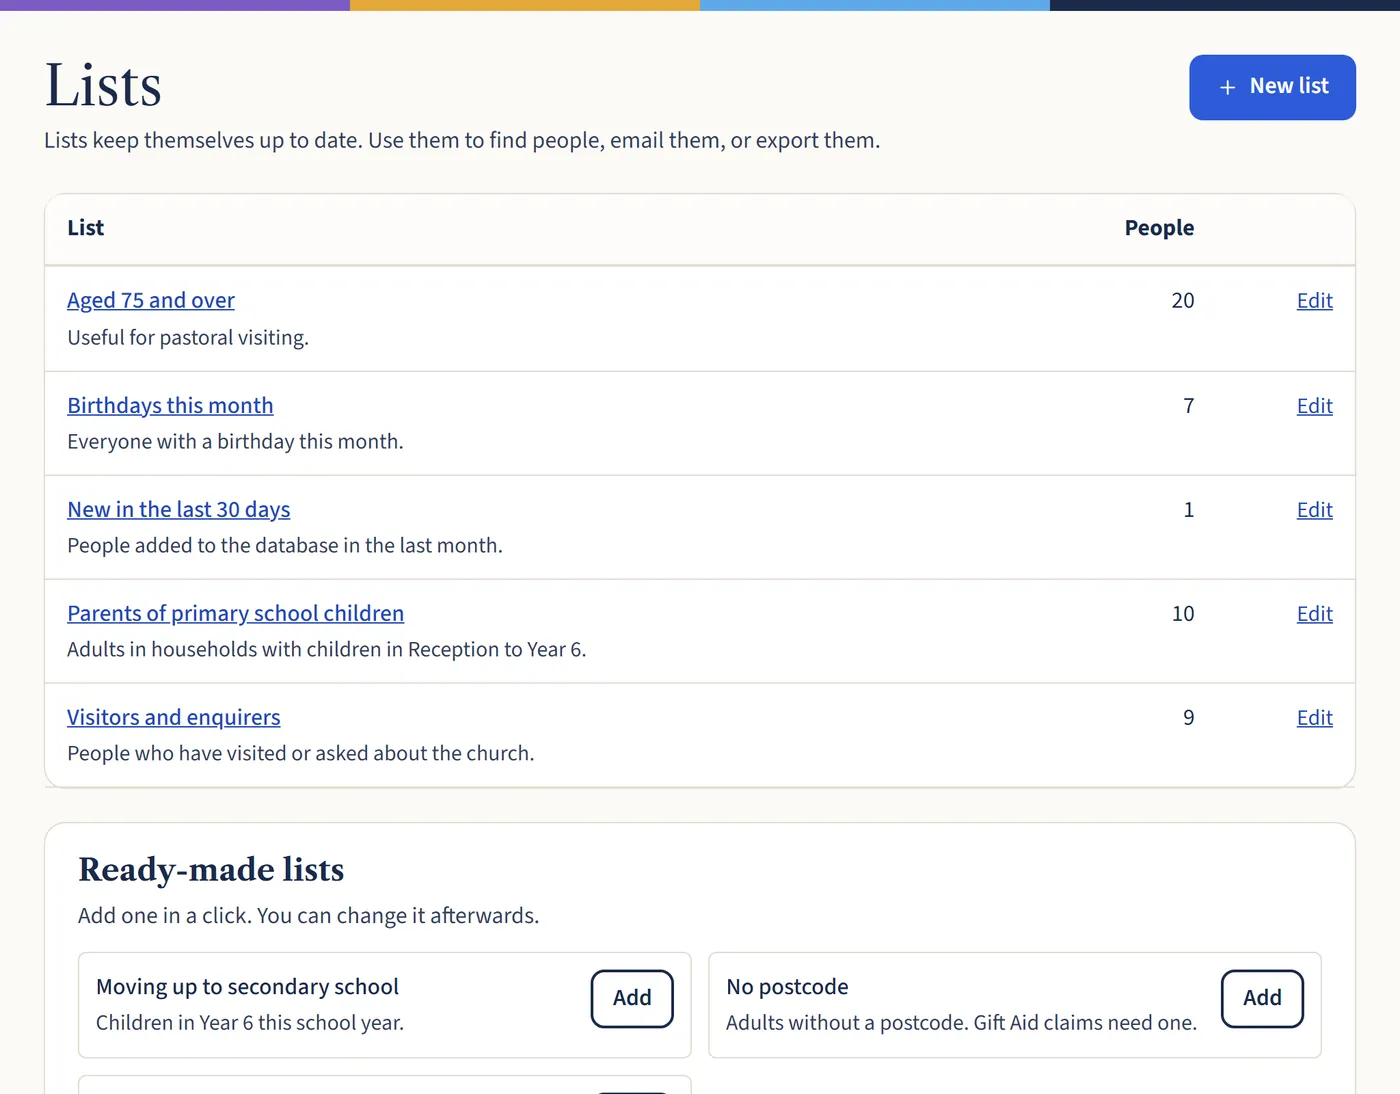This screenshot has width=1400, height=1094.
Task: Click the 'No postcode' card title
Action: tap(787, 987)
